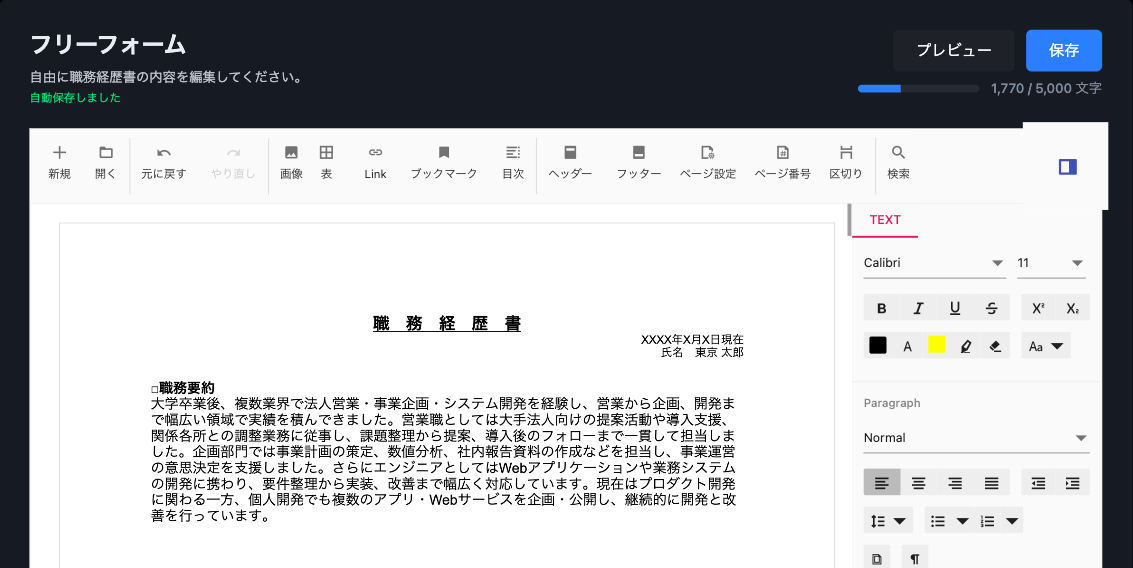Save the document with 保存 button
Screen dimensions: 1133x568
tap(1064, 51)
